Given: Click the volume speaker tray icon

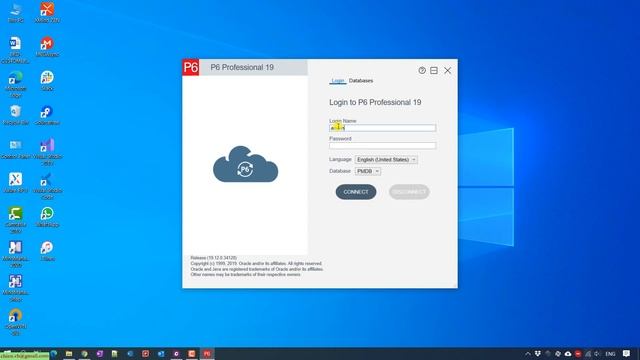Looking at the screenshot, I should (597, 354).
